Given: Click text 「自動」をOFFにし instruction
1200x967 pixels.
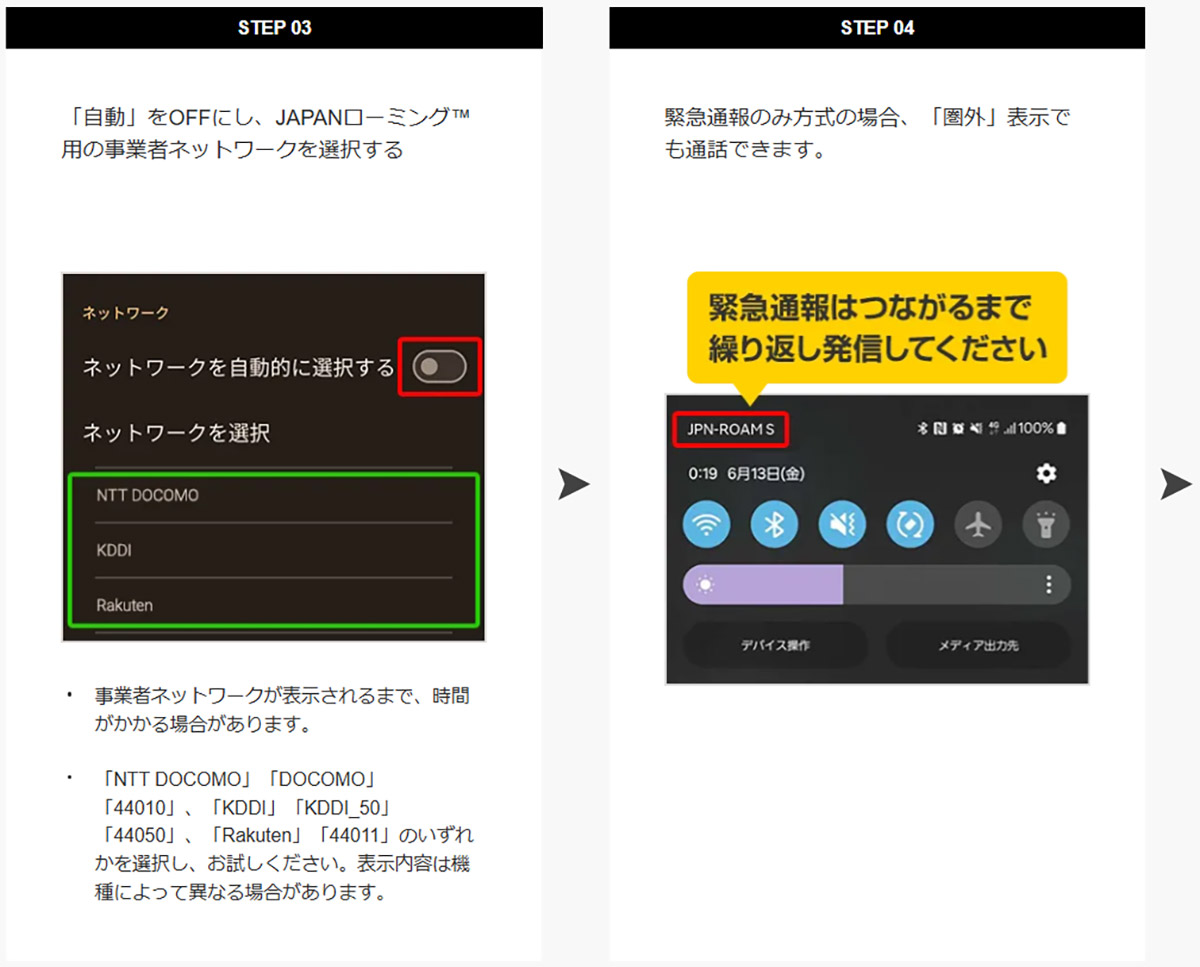Looking at the screenshot, I should click(x=265, y=133).
